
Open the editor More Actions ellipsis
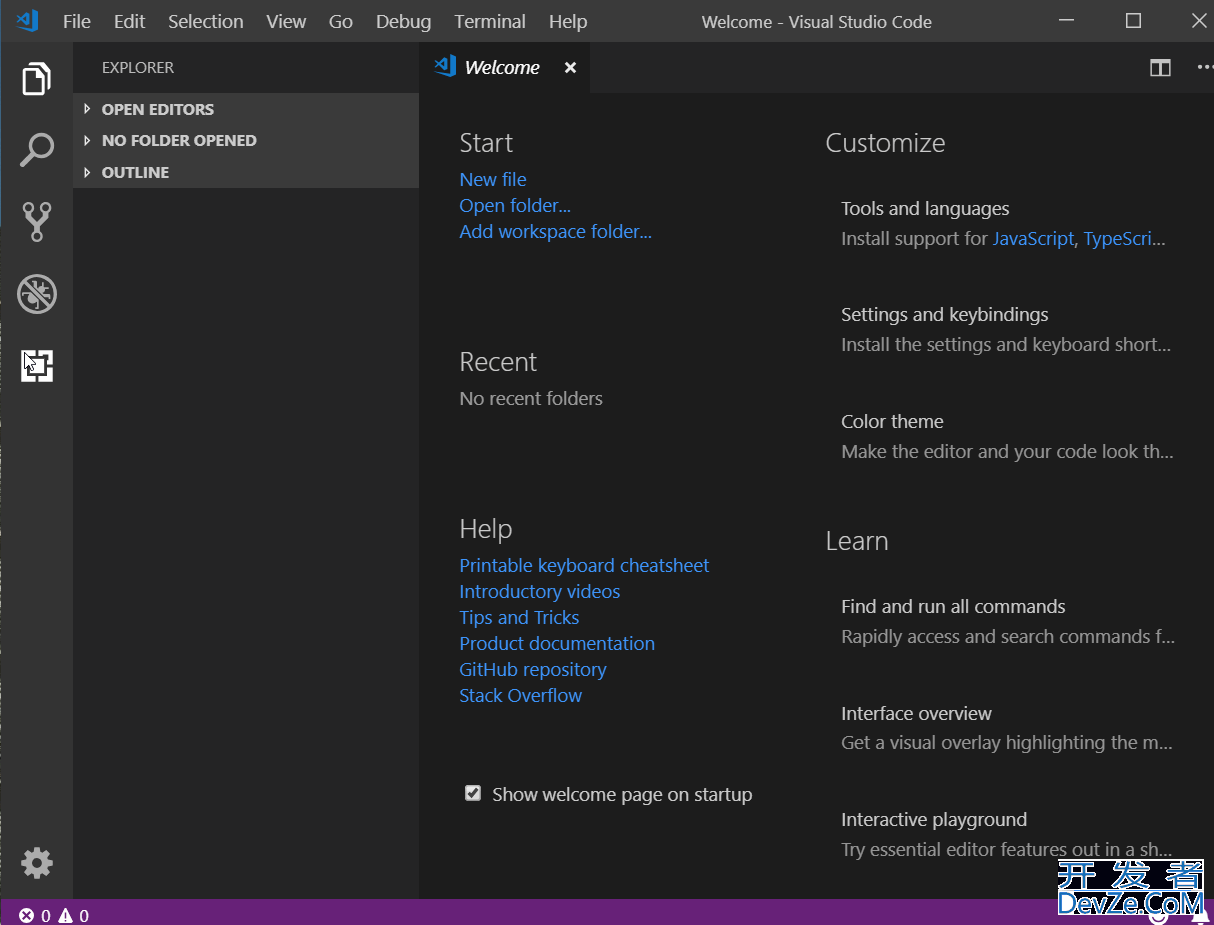pyautogui.click(x=1205, y=68)
